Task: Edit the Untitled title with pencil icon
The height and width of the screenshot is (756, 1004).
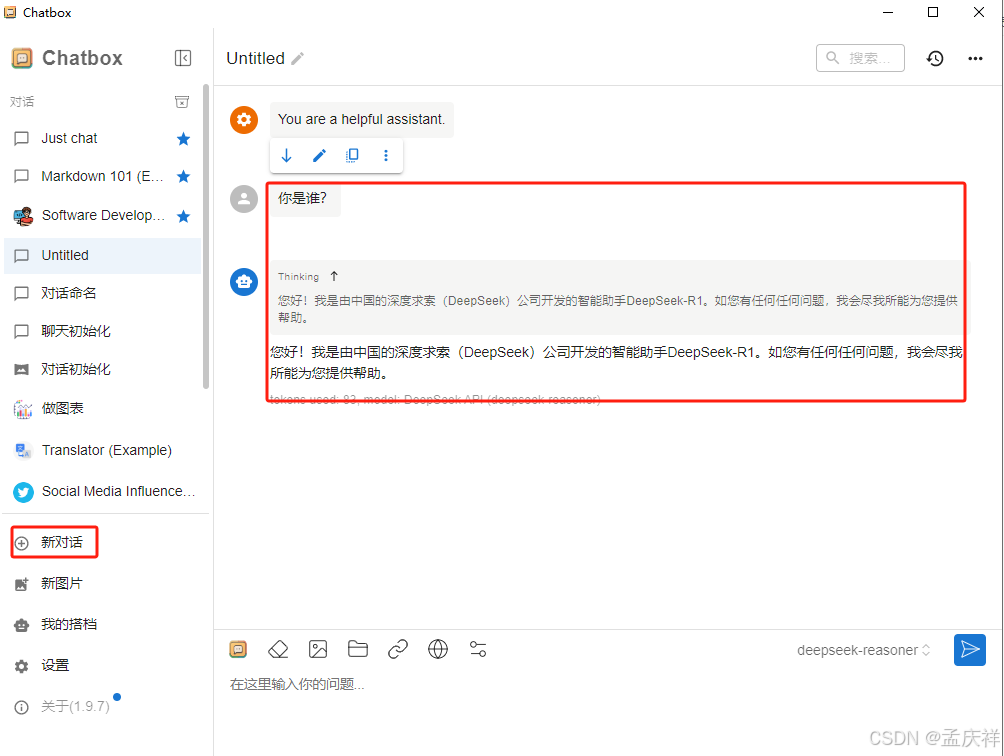Action: (x=297, y=59)
